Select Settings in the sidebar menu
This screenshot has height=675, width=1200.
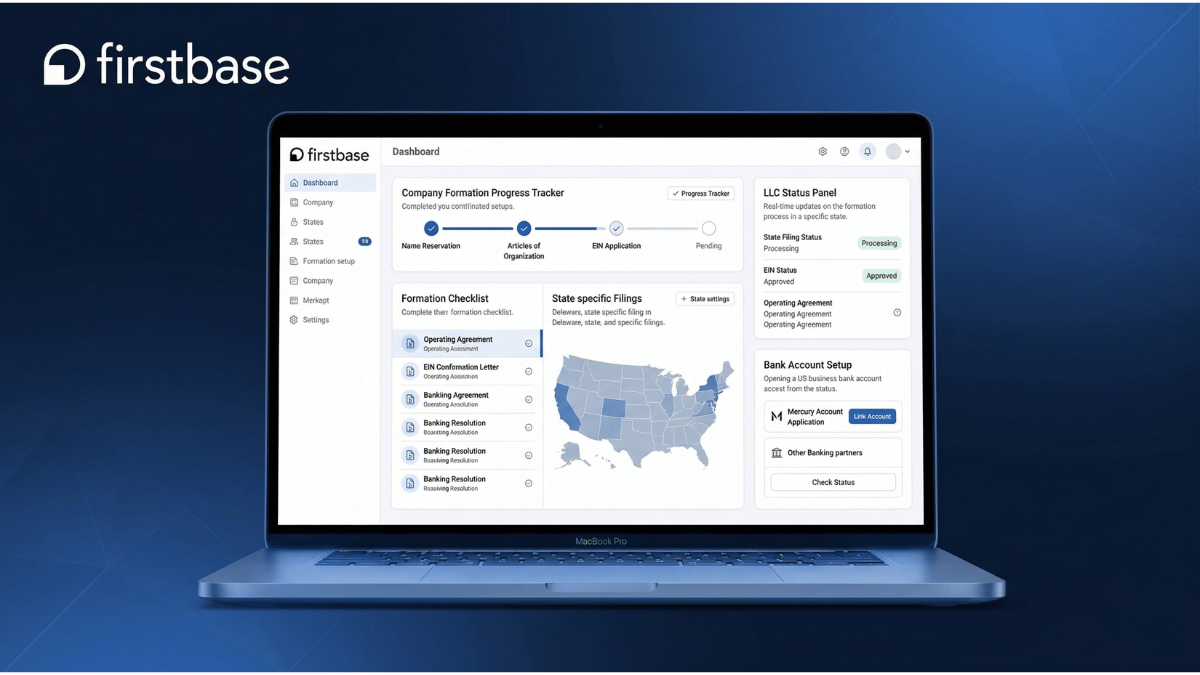tap(316, 320)
